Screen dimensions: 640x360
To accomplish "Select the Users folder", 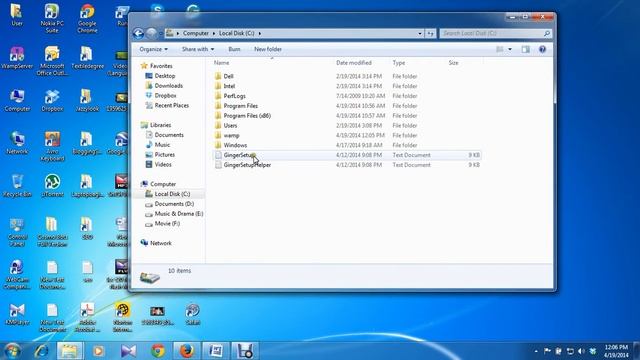I will [x=230, y=125].
